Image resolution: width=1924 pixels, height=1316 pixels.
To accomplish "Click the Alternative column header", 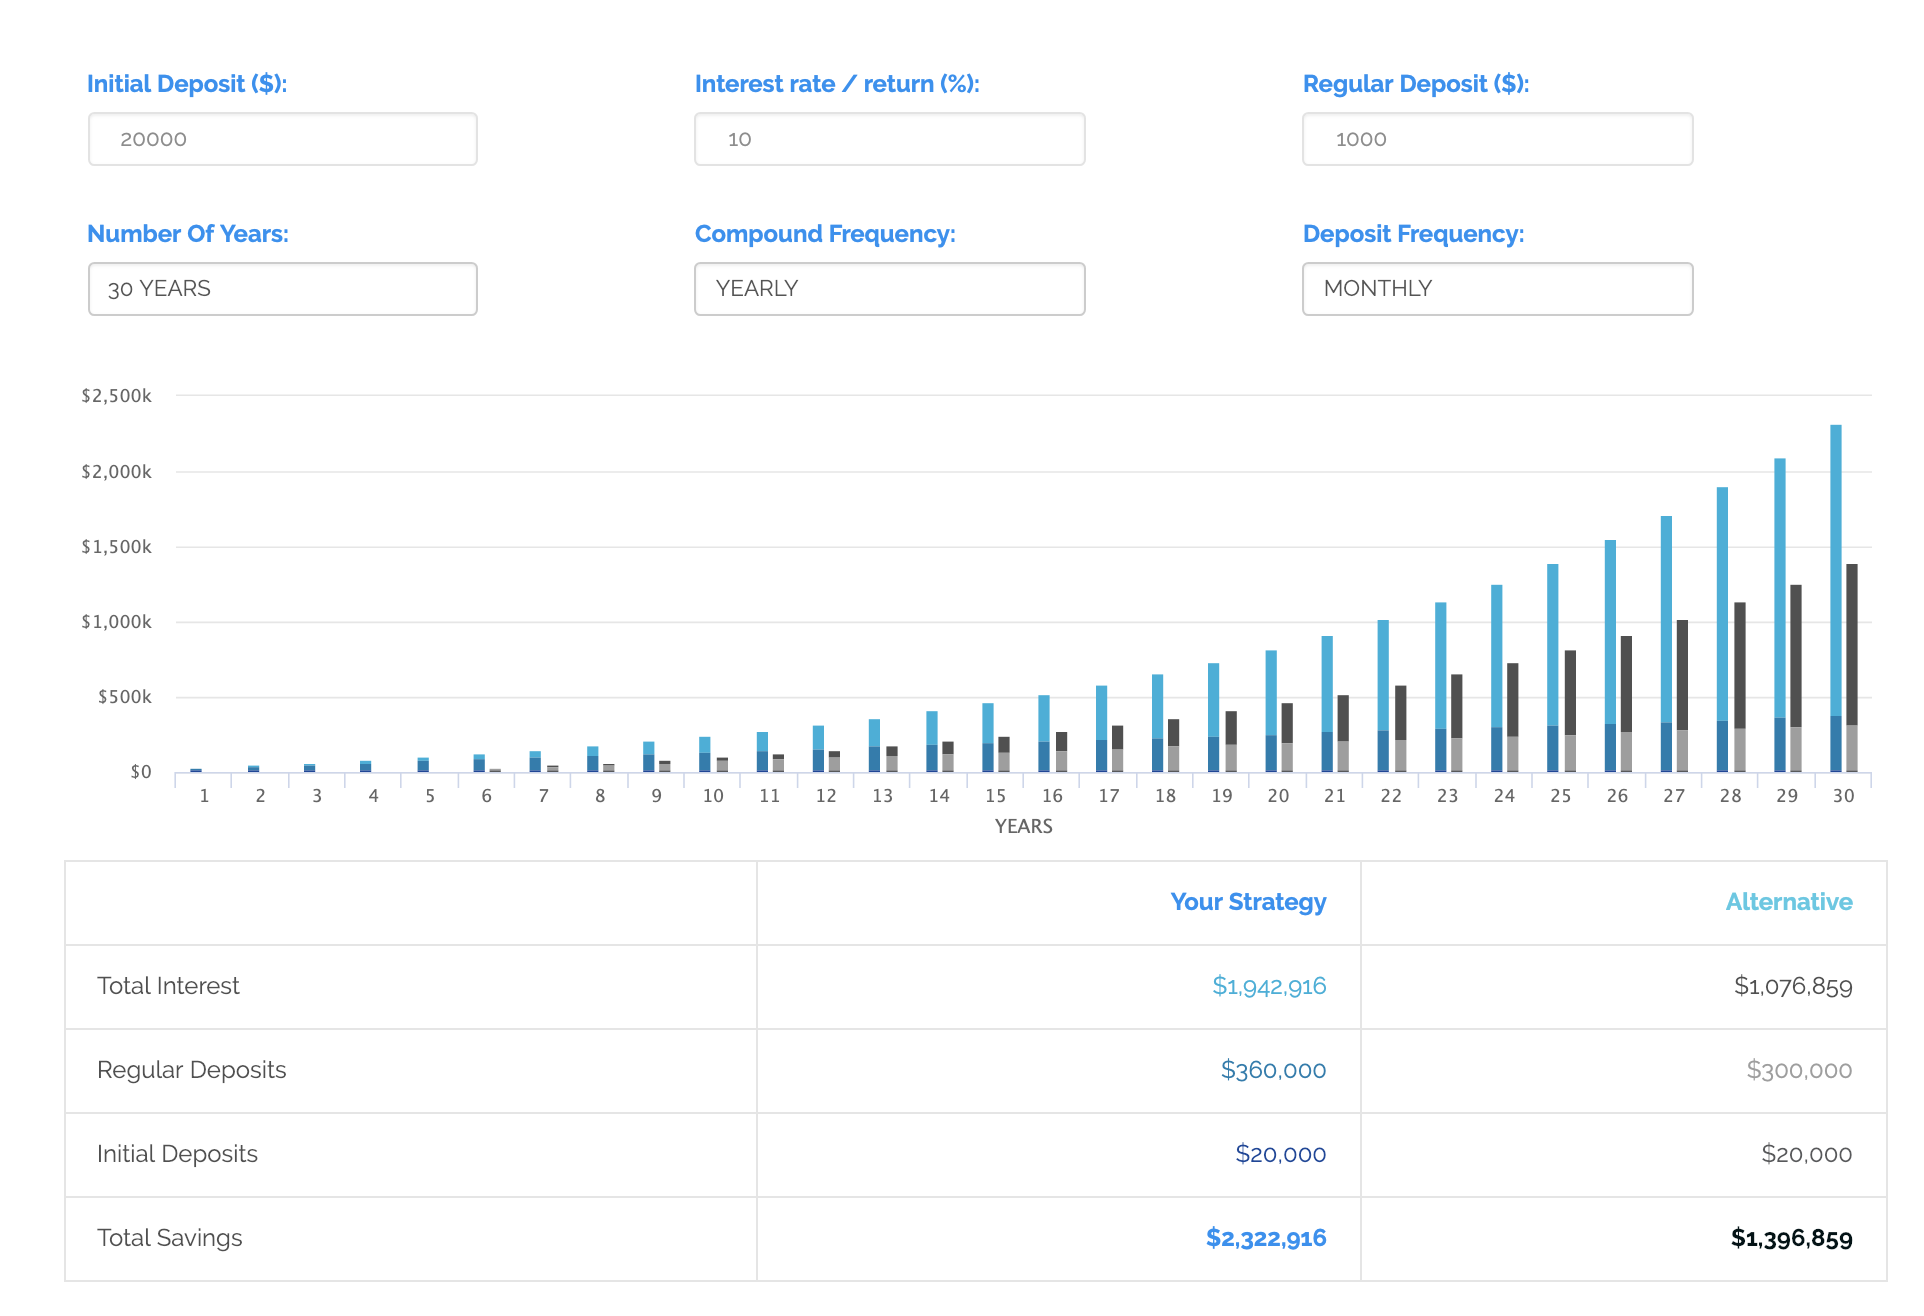I will [1788, 902].
